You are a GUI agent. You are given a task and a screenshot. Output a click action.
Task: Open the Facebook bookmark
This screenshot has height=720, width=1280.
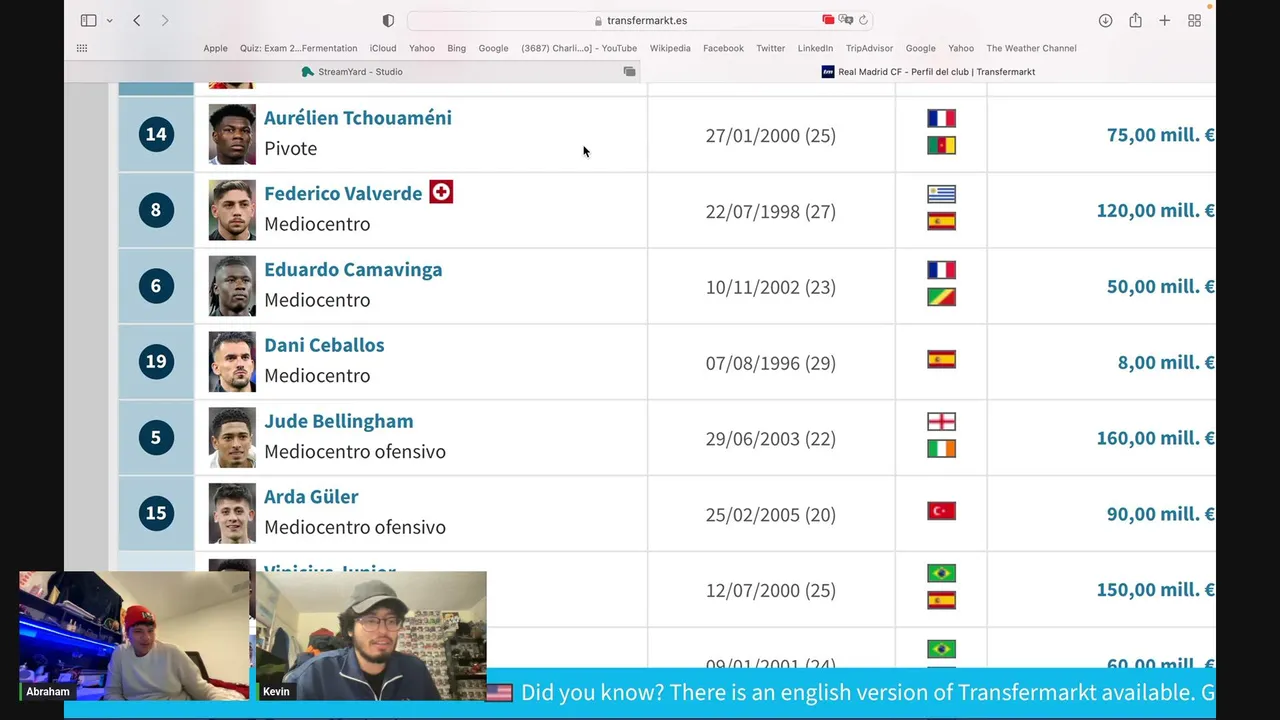point(723,48)
